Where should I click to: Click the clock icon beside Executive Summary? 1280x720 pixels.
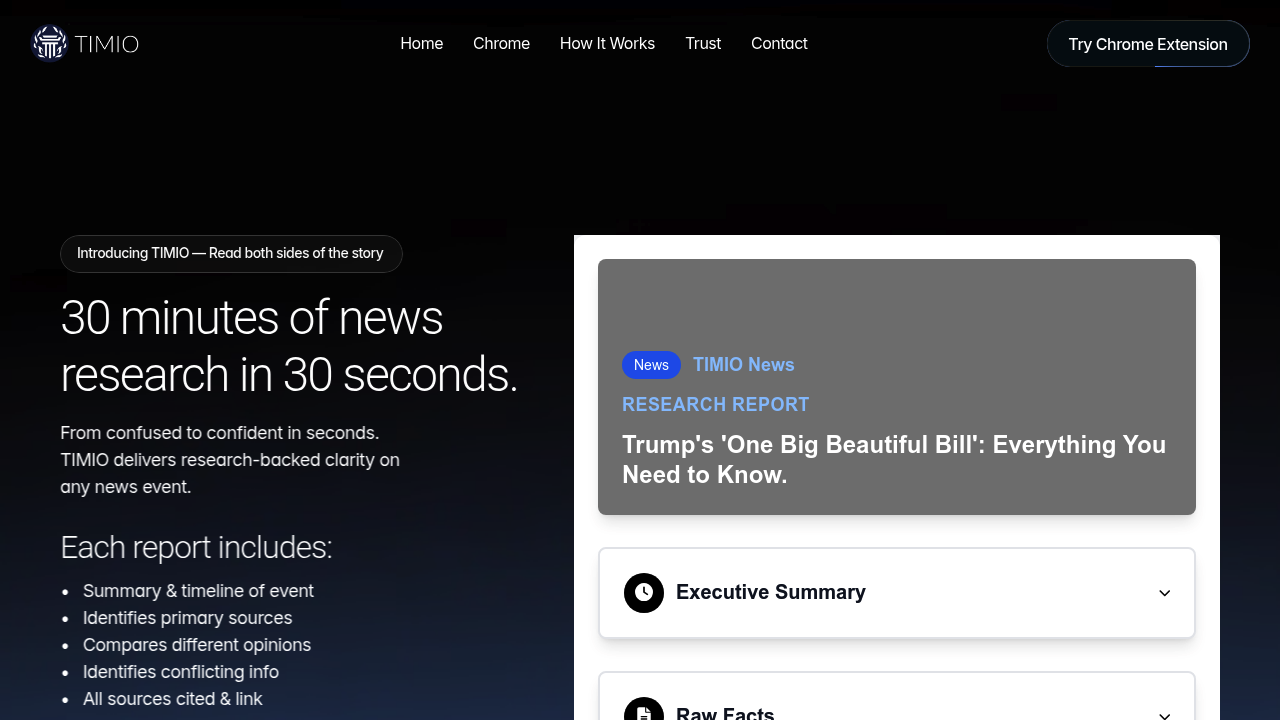click(644, 592)
